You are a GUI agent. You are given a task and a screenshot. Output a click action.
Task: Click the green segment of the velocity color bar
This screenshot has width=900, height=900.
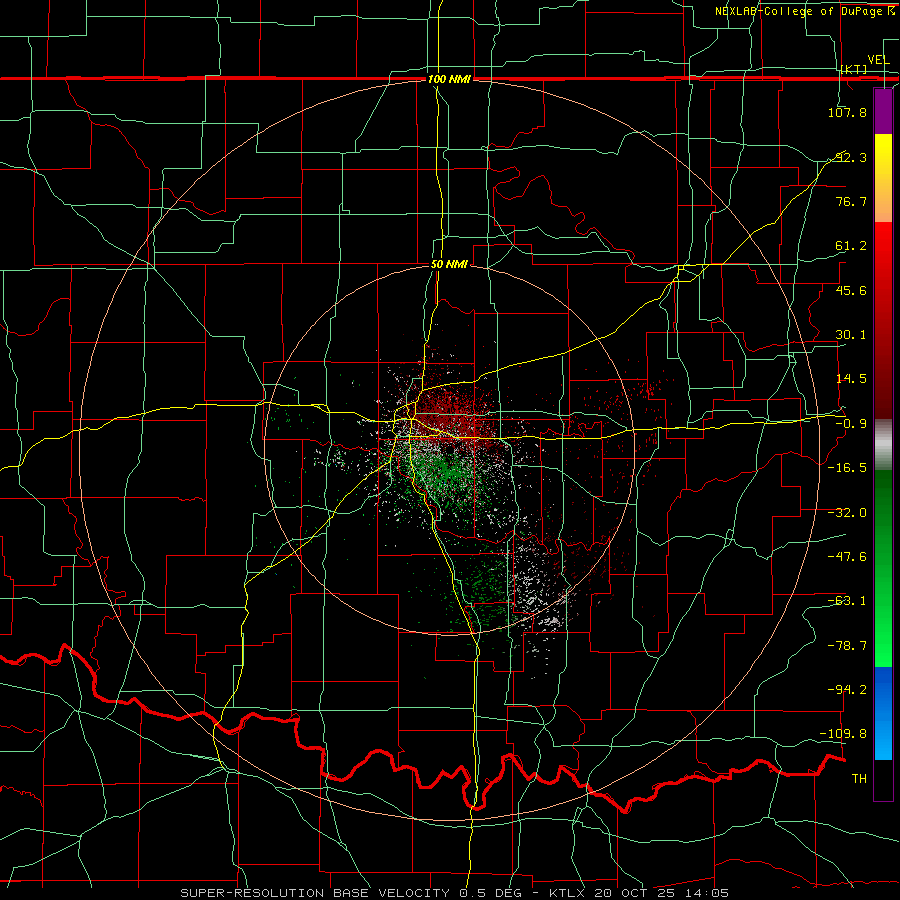pos(883,568)
